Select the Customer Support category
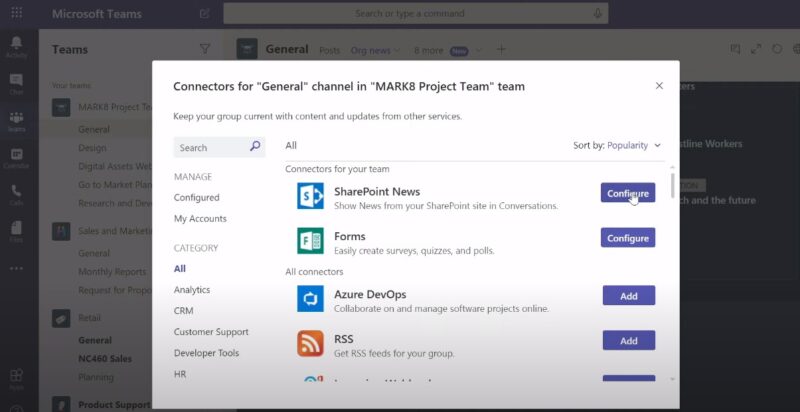Viewport: 800px width, 412px height. (211, 332)
